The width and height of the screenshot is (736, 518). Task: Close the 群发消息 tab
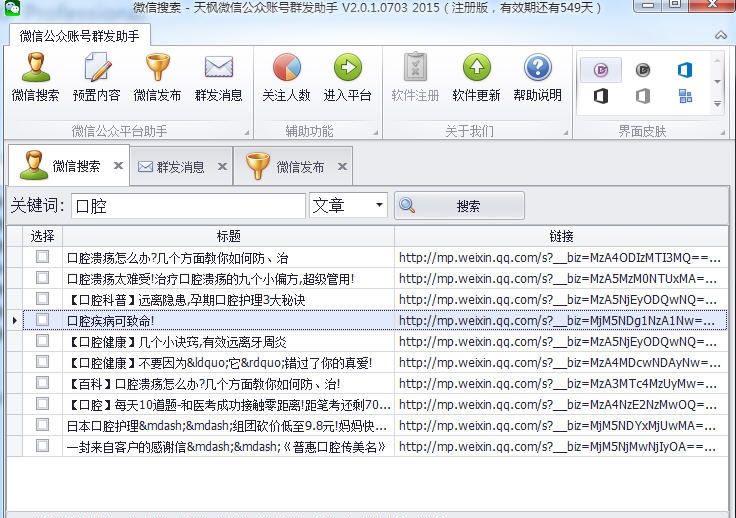pyautogui.click(x=222, y=166)
